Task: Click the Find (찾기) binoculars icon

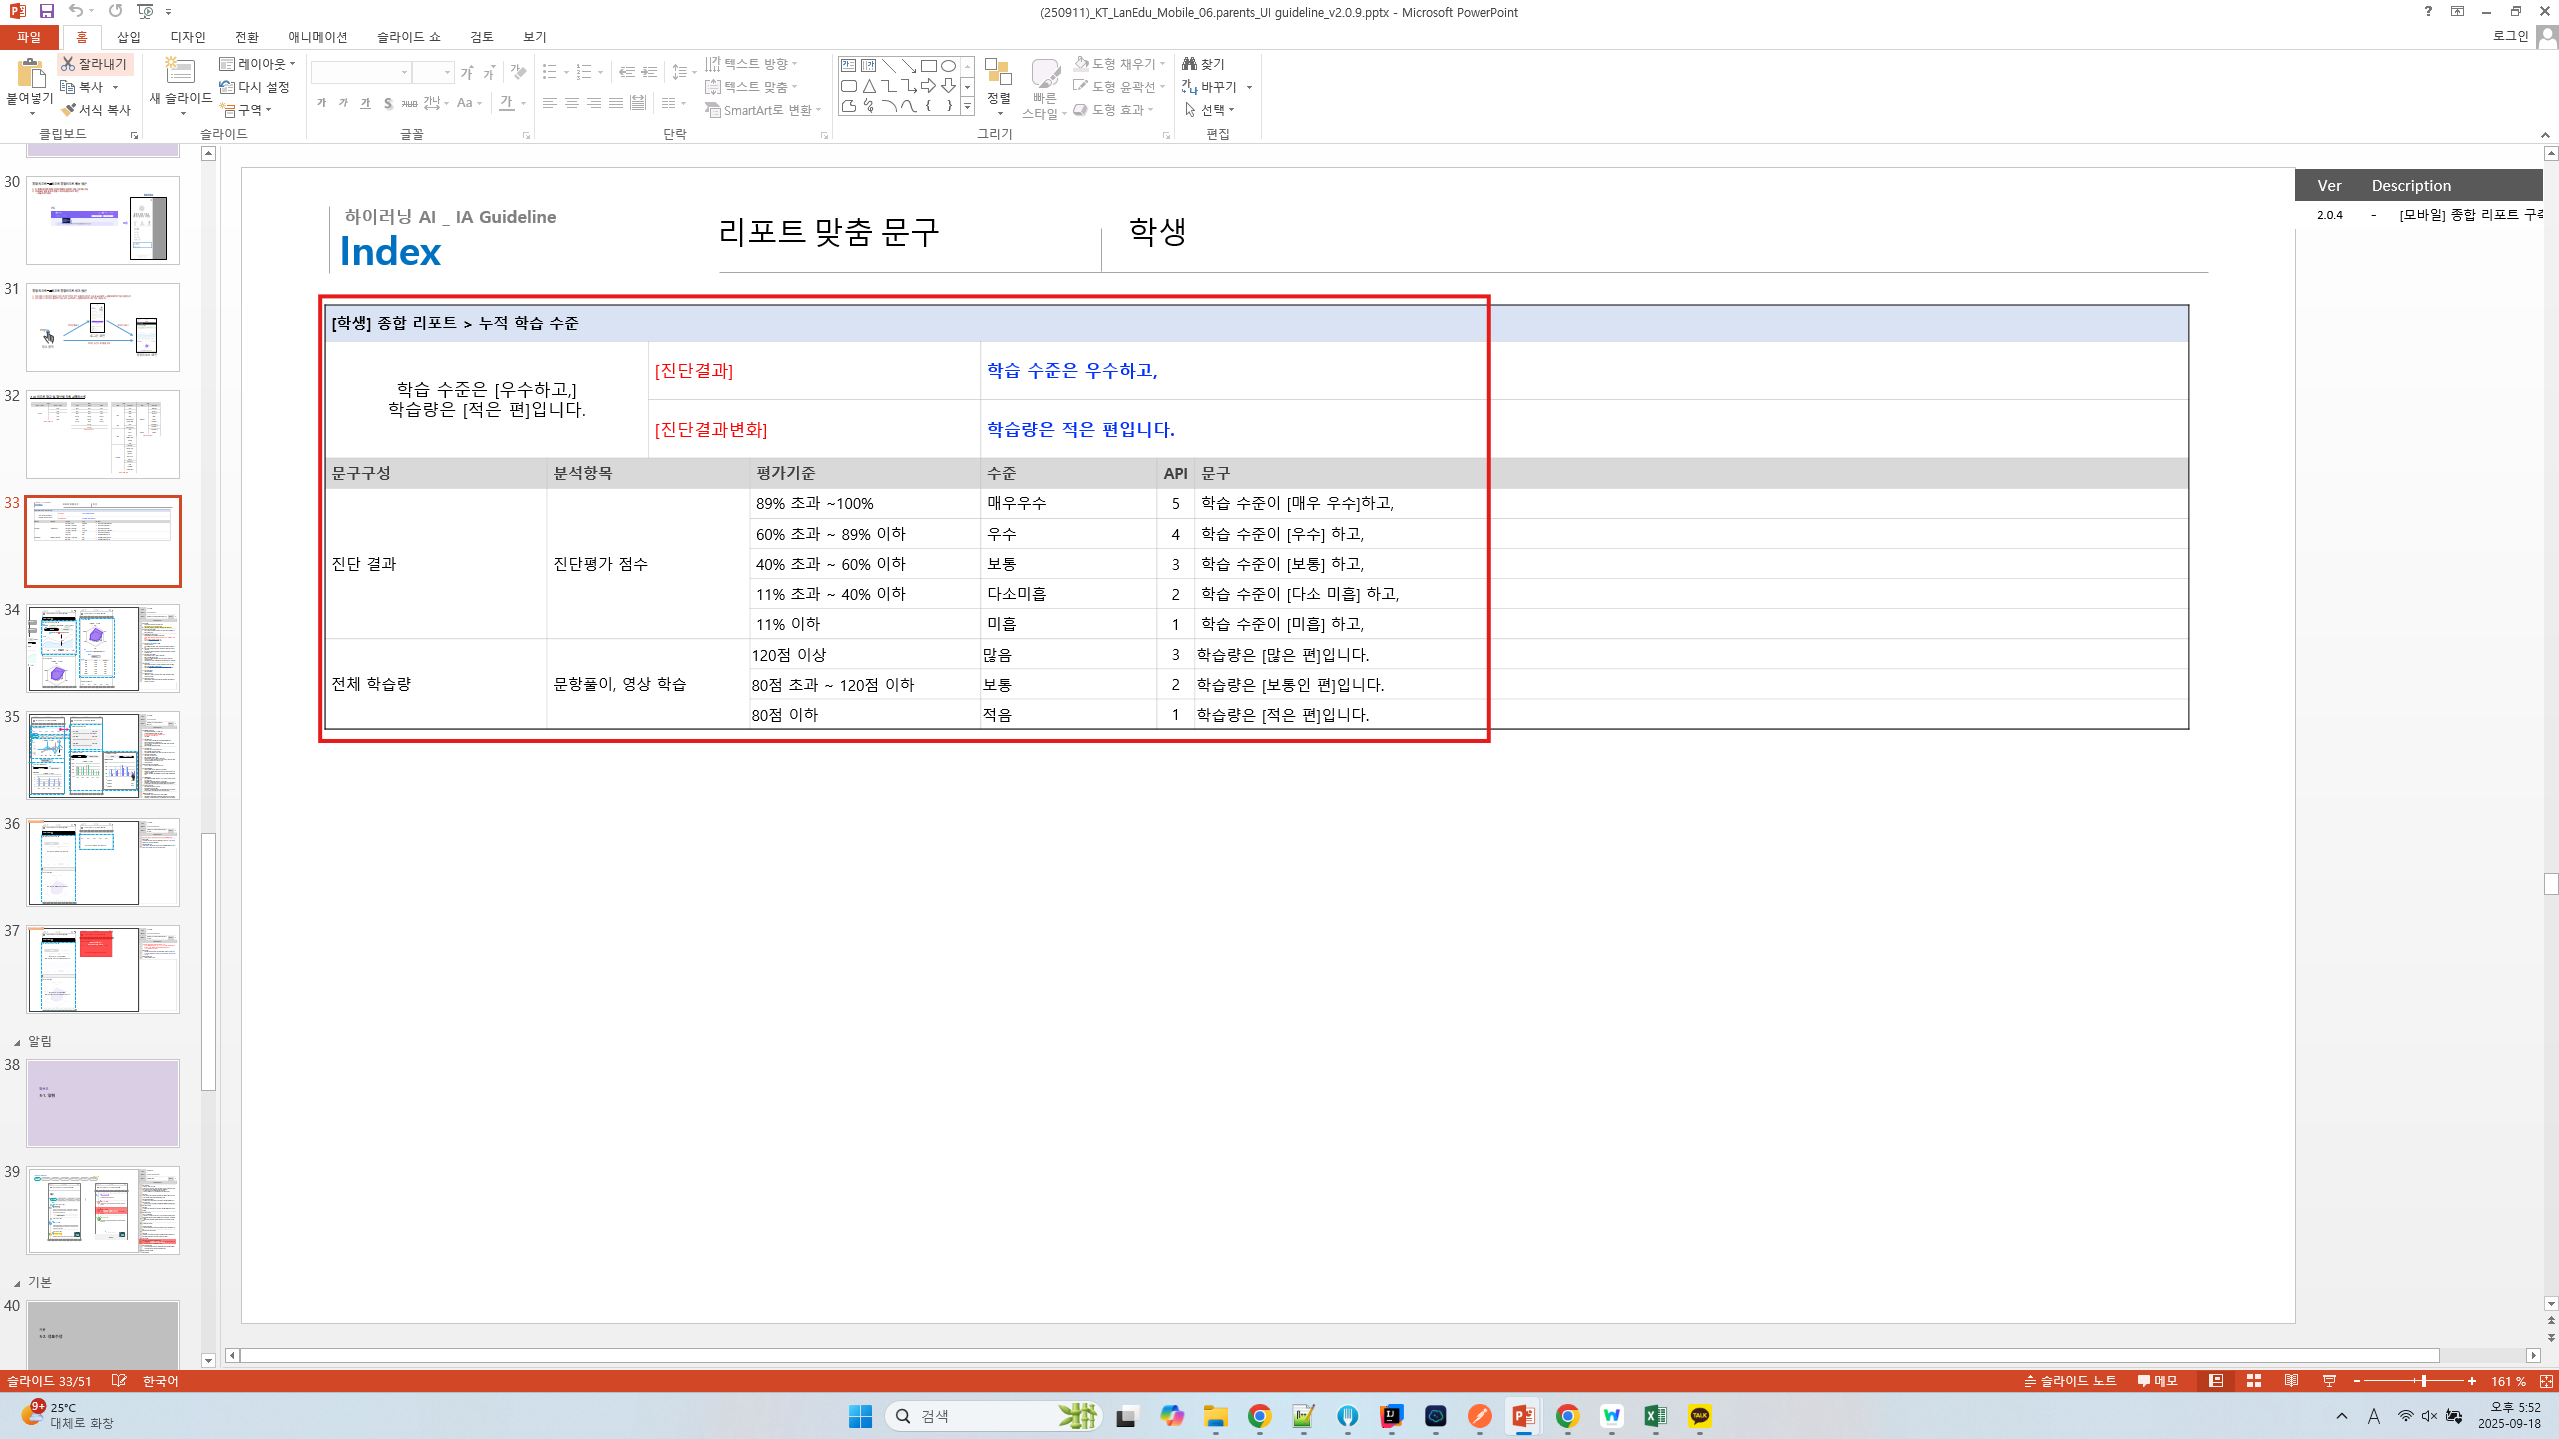Action: (1189, 64)
